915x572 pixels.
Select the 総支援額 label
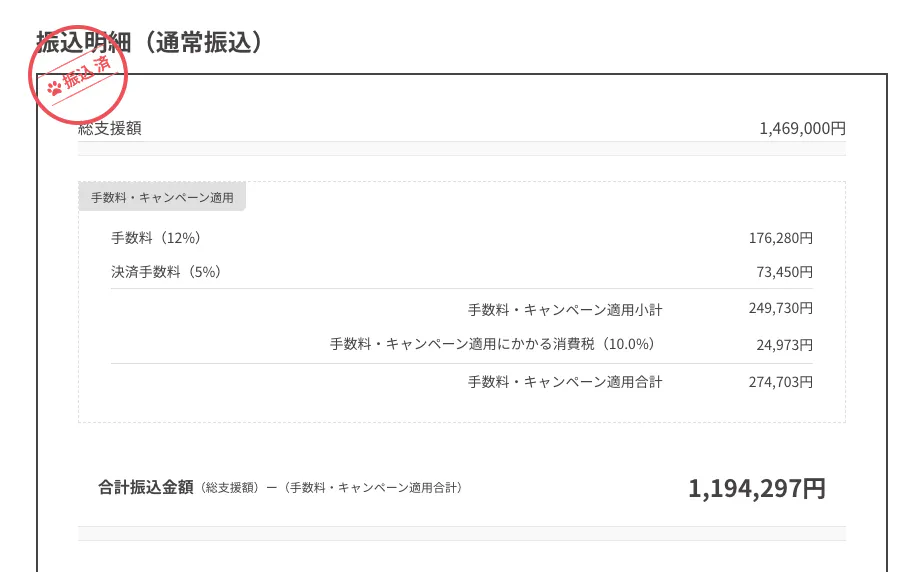tap(110, 128)
